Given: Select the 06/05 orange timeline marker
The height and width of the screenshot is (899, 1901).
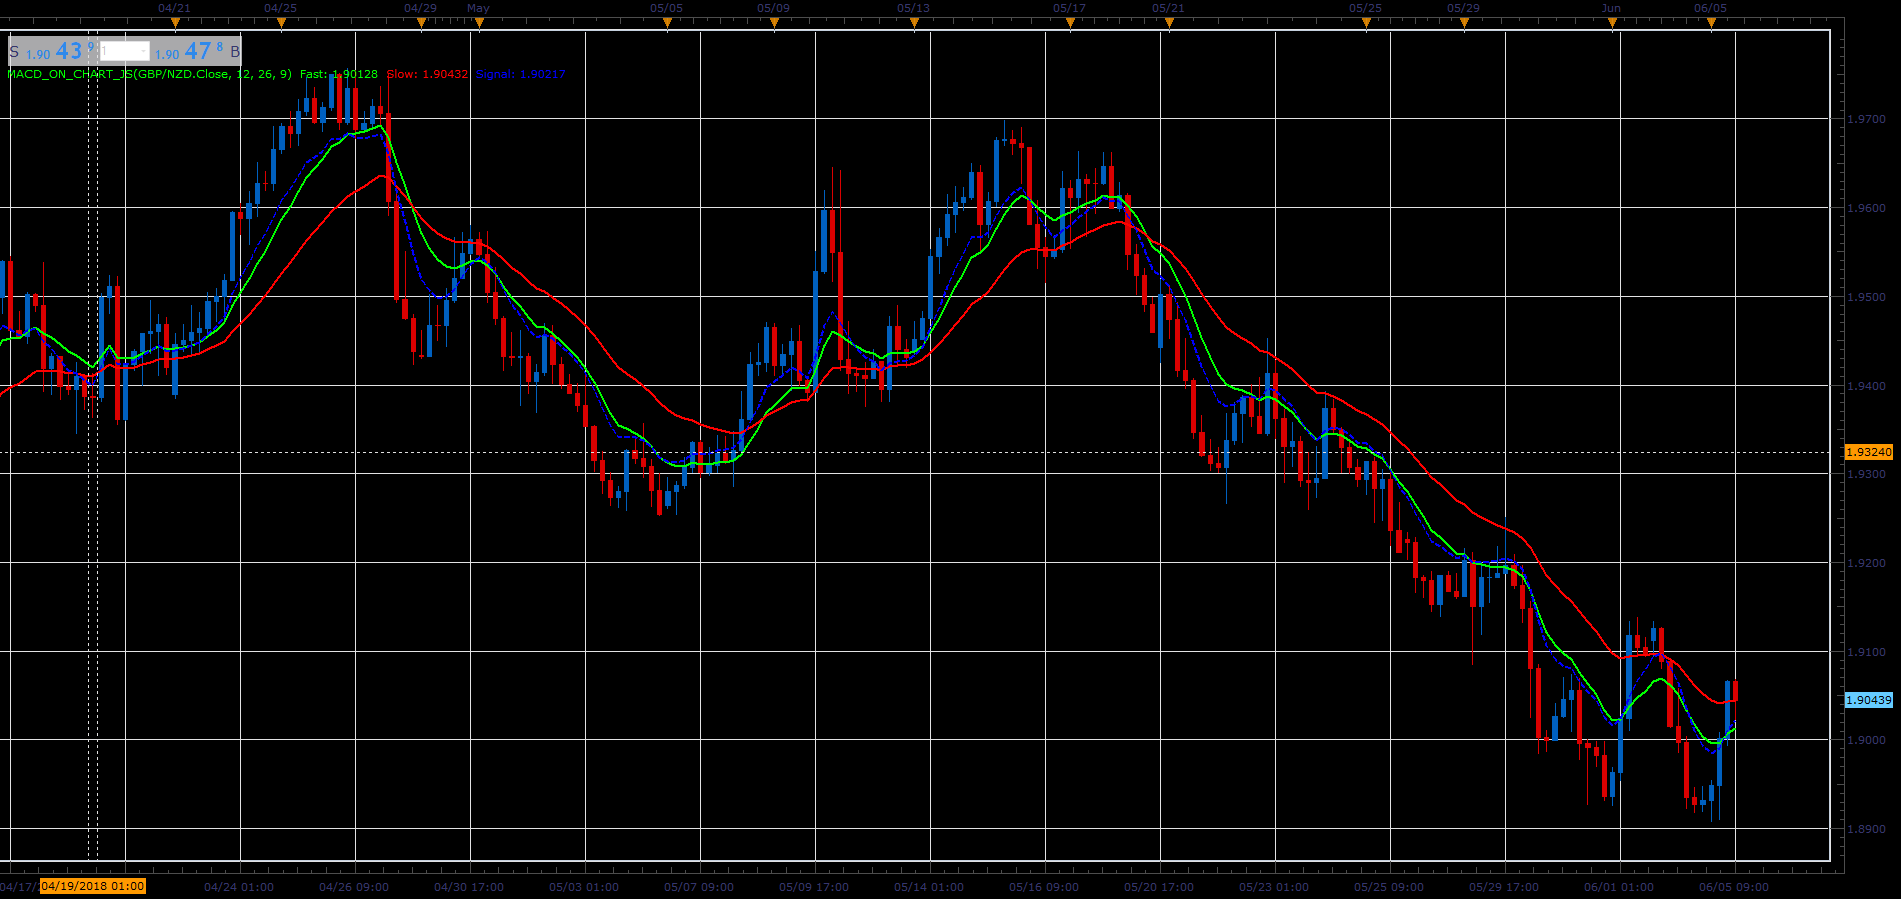Looking at the screenshot, I should click(x=1711, y=22).
